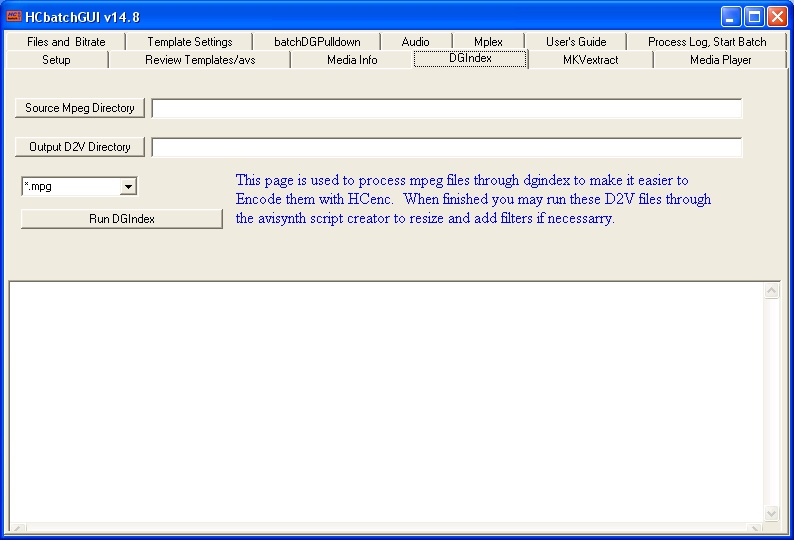
Task: Maximize the HCbatchGUI window
Action: click(x=753, y=17)
